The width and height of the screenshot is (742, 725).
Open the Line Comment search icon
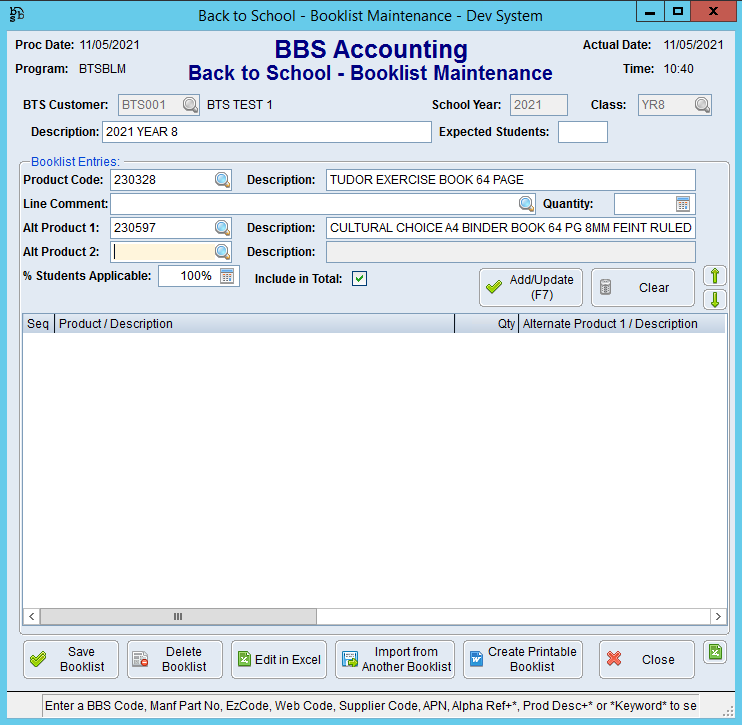526,204
